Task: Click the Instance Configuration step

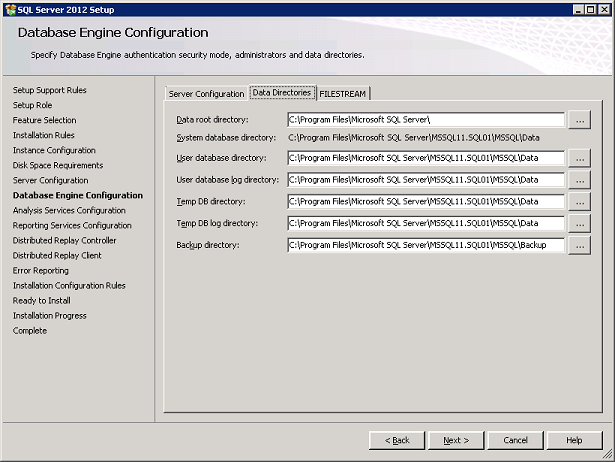Action: tap(54, 150)
